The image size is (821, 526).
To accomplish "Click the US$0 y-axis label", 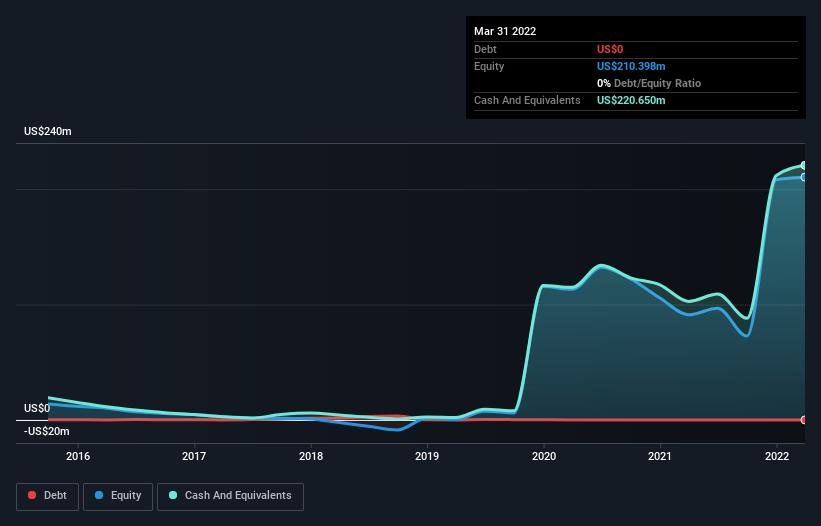I will 37,408.
